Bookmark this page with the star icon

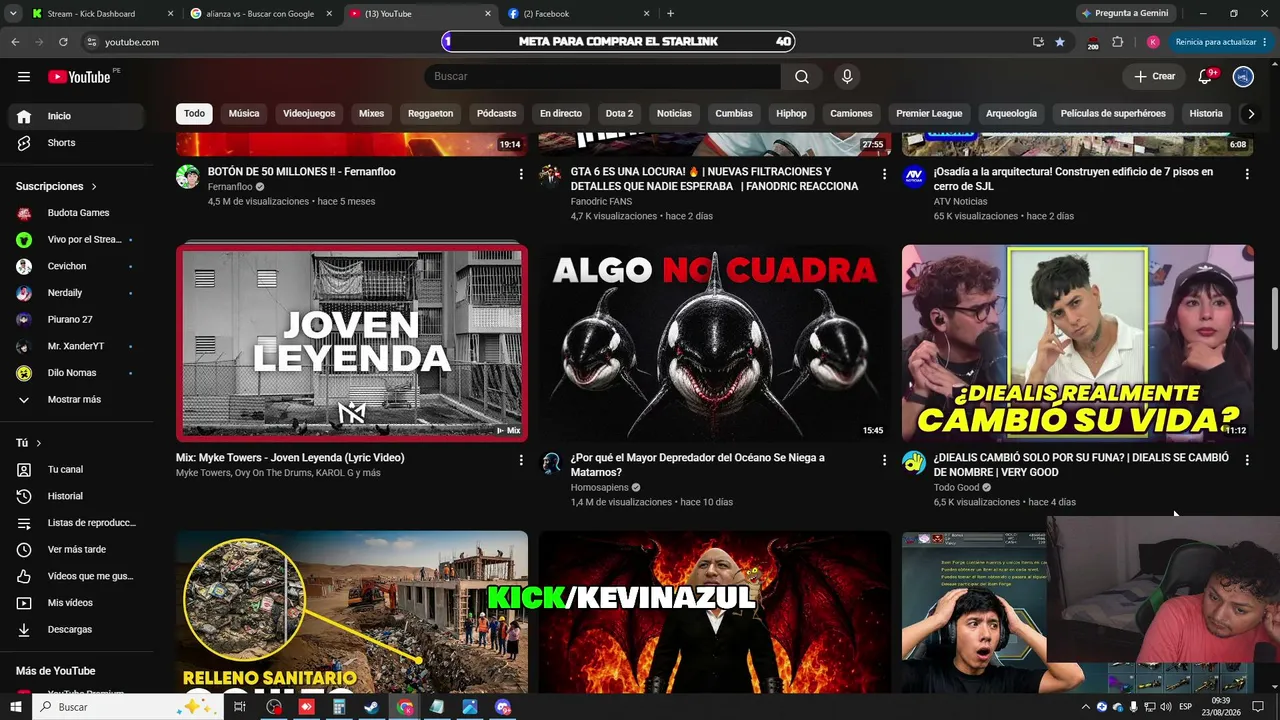click(1060, 42)
